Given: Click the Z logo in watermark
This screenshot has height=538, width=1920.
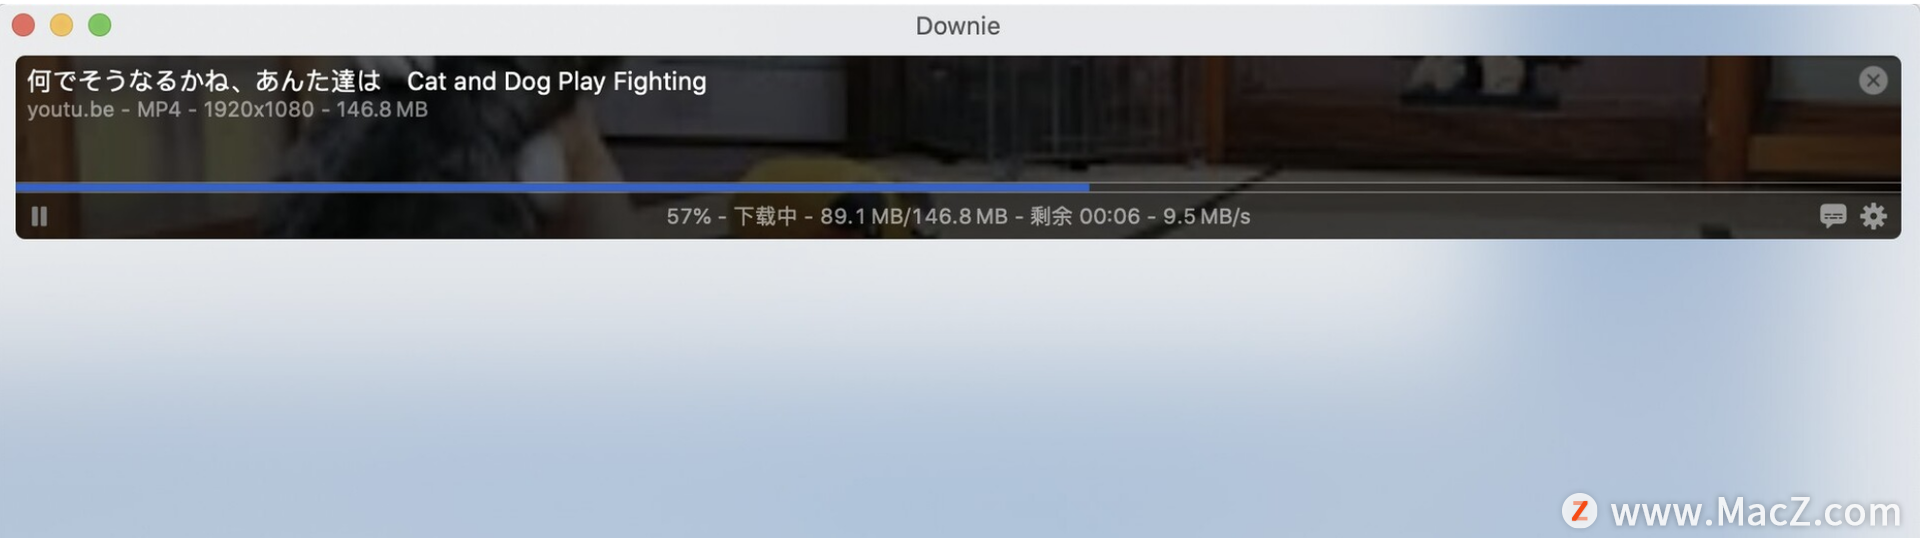Looking at the screenshot, I should click(x=1579, y=511).
